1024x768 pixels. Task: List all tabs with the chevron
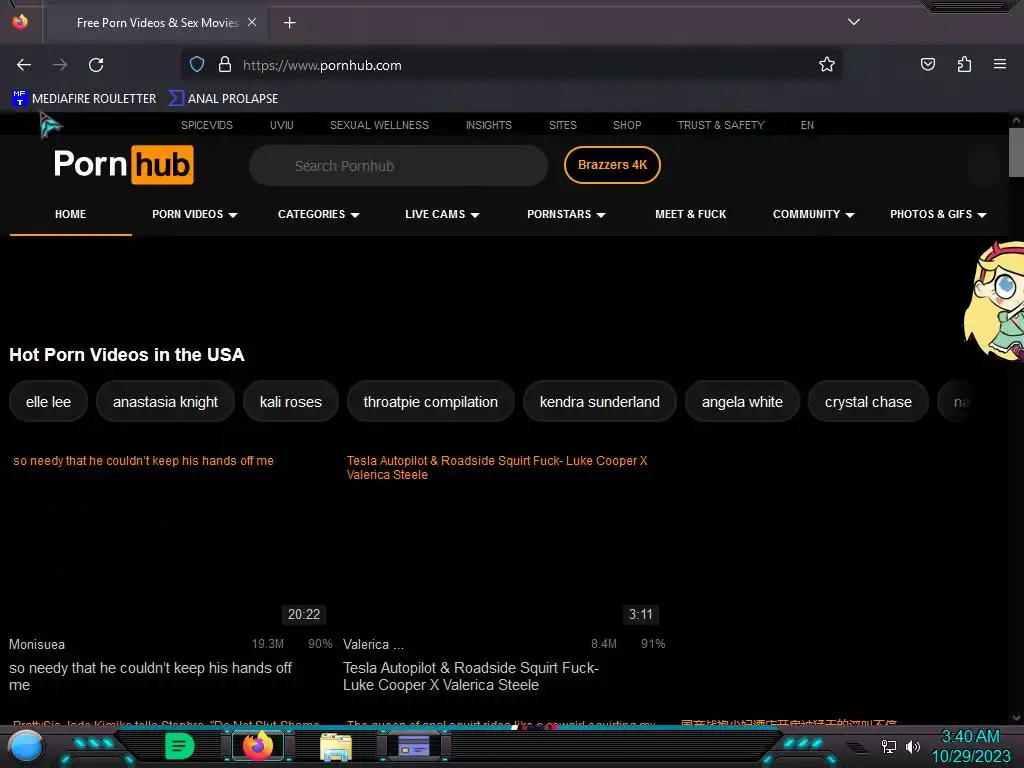pos(854,22)
